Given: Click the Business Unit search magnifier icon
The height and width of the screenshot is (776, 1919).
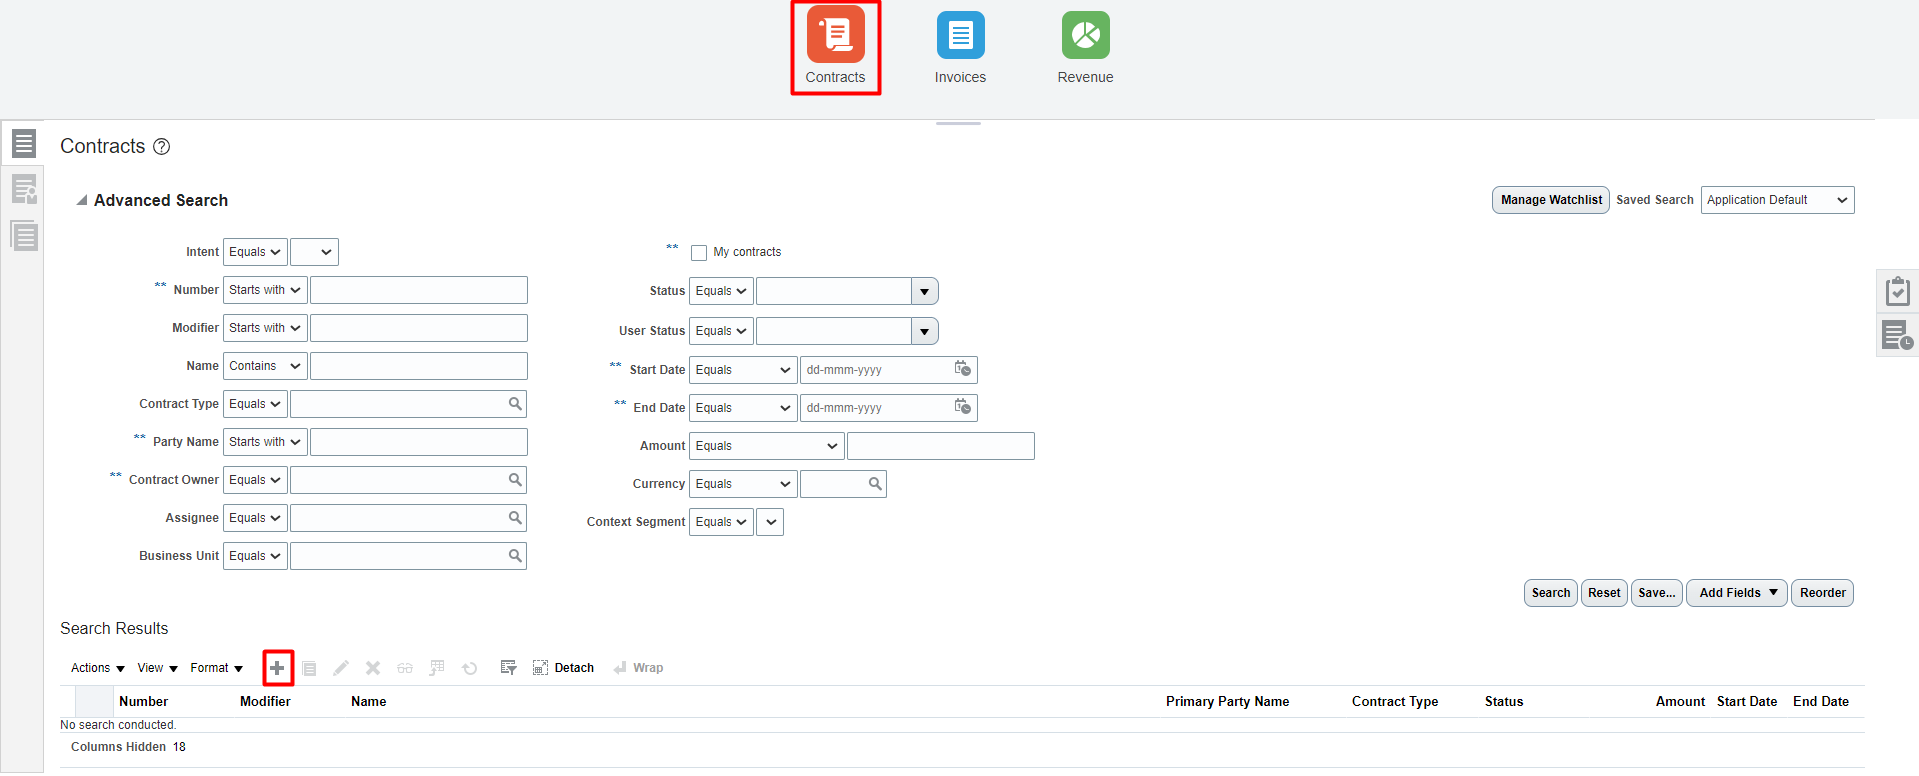Looking at the screenshot, I should tap(515, 556).
